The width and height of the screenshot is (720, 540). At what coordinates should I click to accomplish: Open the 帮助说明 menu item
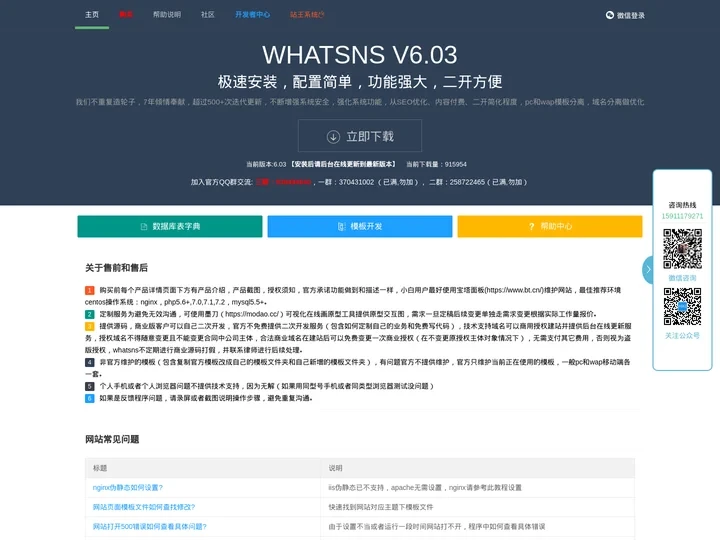tap(167, 15)
